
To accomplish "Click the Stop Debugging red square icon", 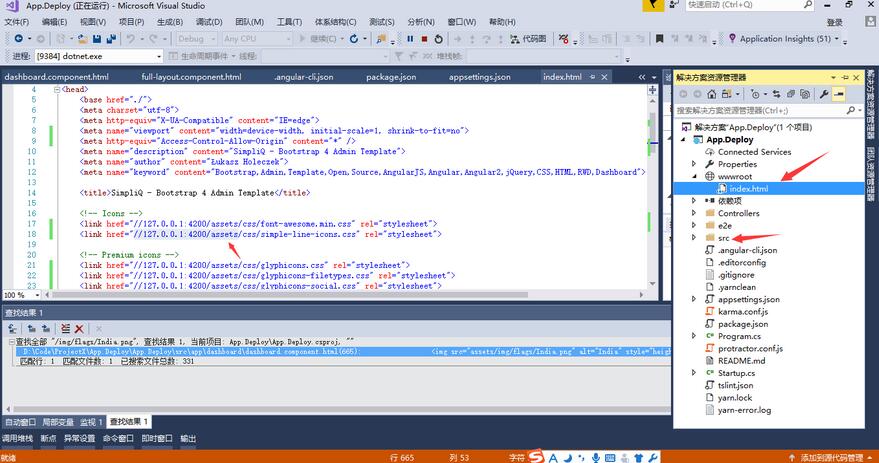I will click(x=424, y=39).
